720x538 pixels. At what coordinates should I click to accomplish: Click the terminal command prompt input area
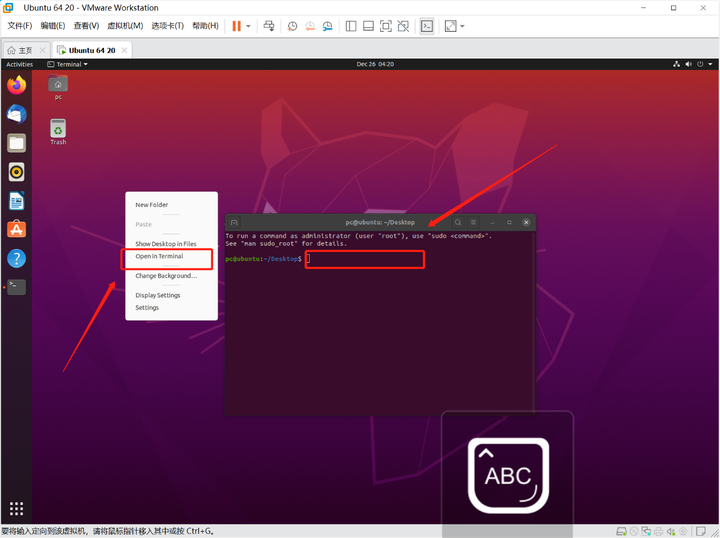[x=365, y=259]
